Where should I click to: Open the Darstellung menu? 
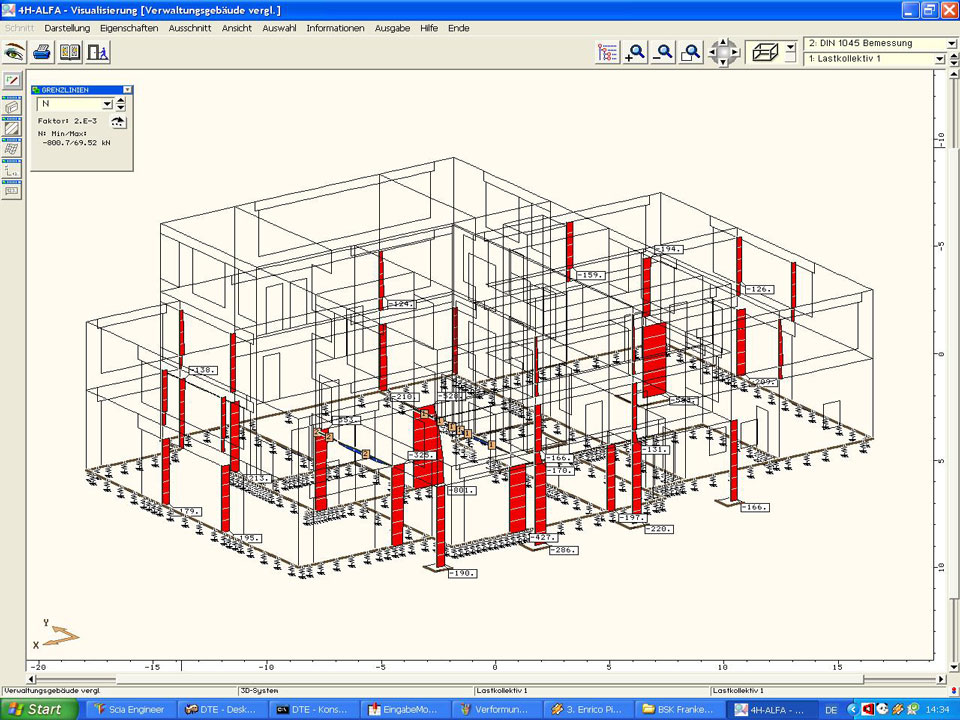click(67, 28)
